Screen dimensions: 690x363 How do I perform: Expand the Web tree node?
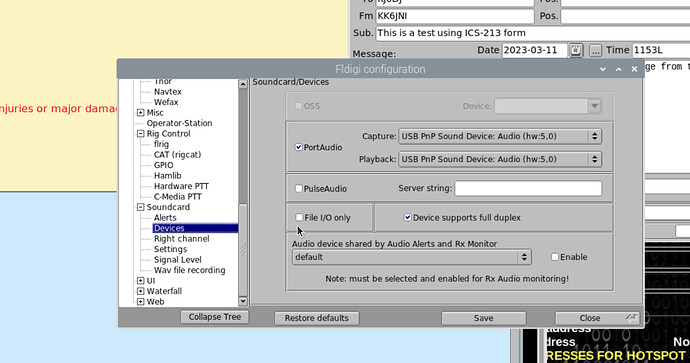click(x=140, y=302)
